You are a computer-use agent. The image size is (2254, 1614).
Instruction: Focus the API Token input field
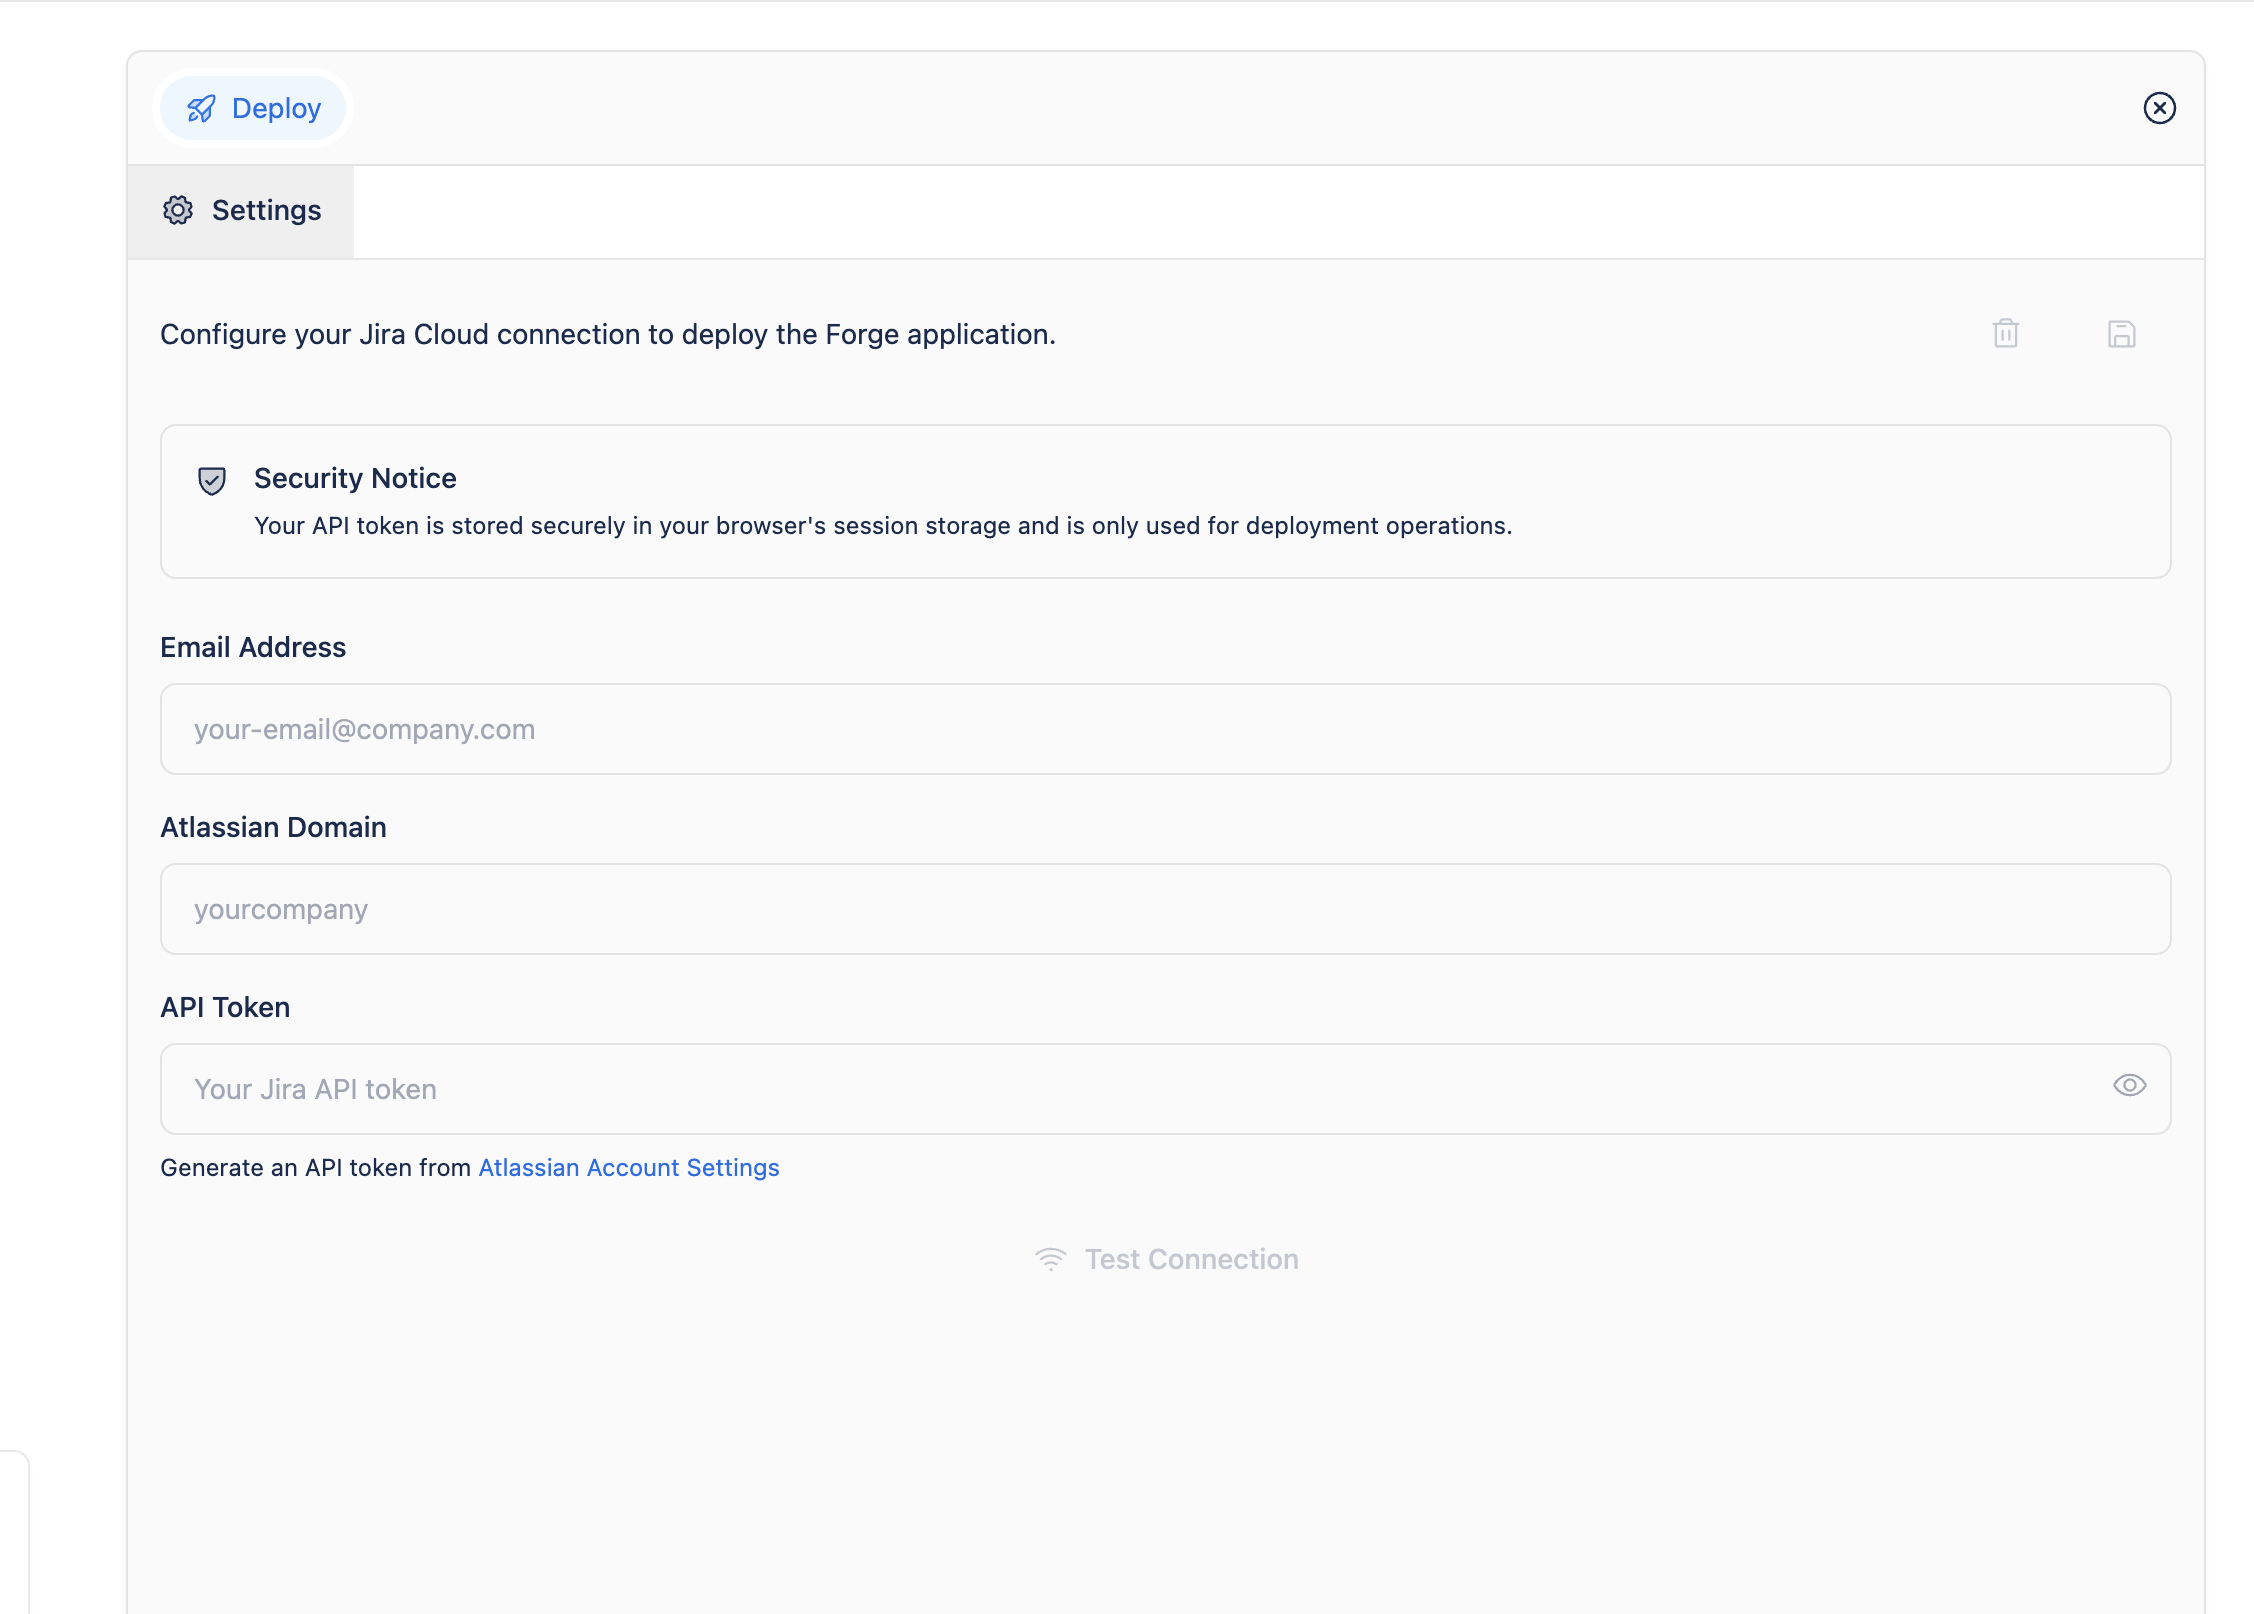coord(1165,1089)
